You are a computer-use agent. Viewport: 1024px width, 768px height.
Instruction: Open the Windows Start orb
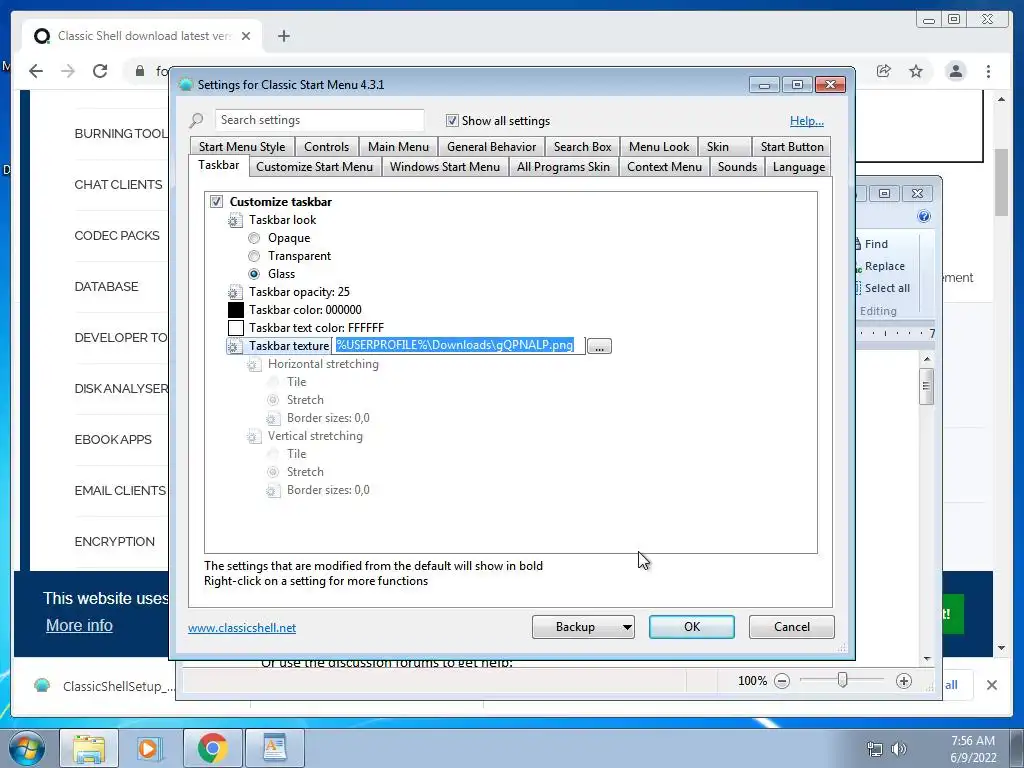tap(25, 748)
